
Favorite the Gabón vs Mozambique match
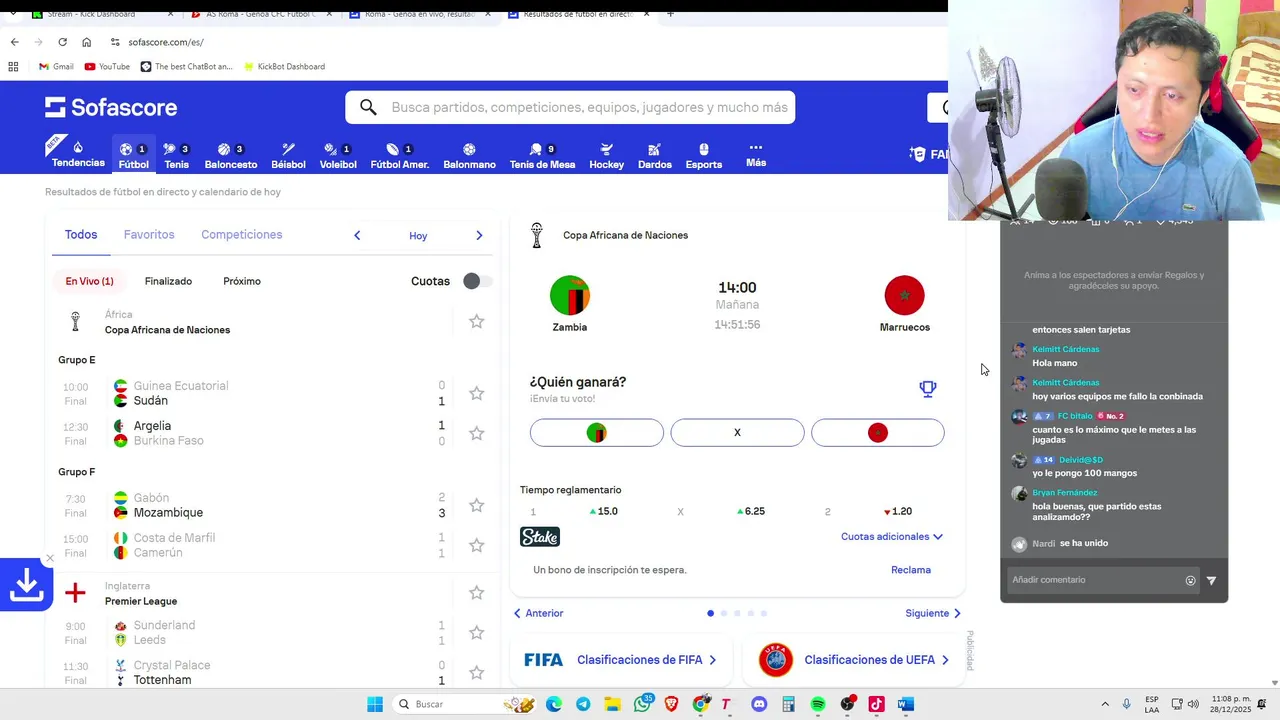pos(477,505)
